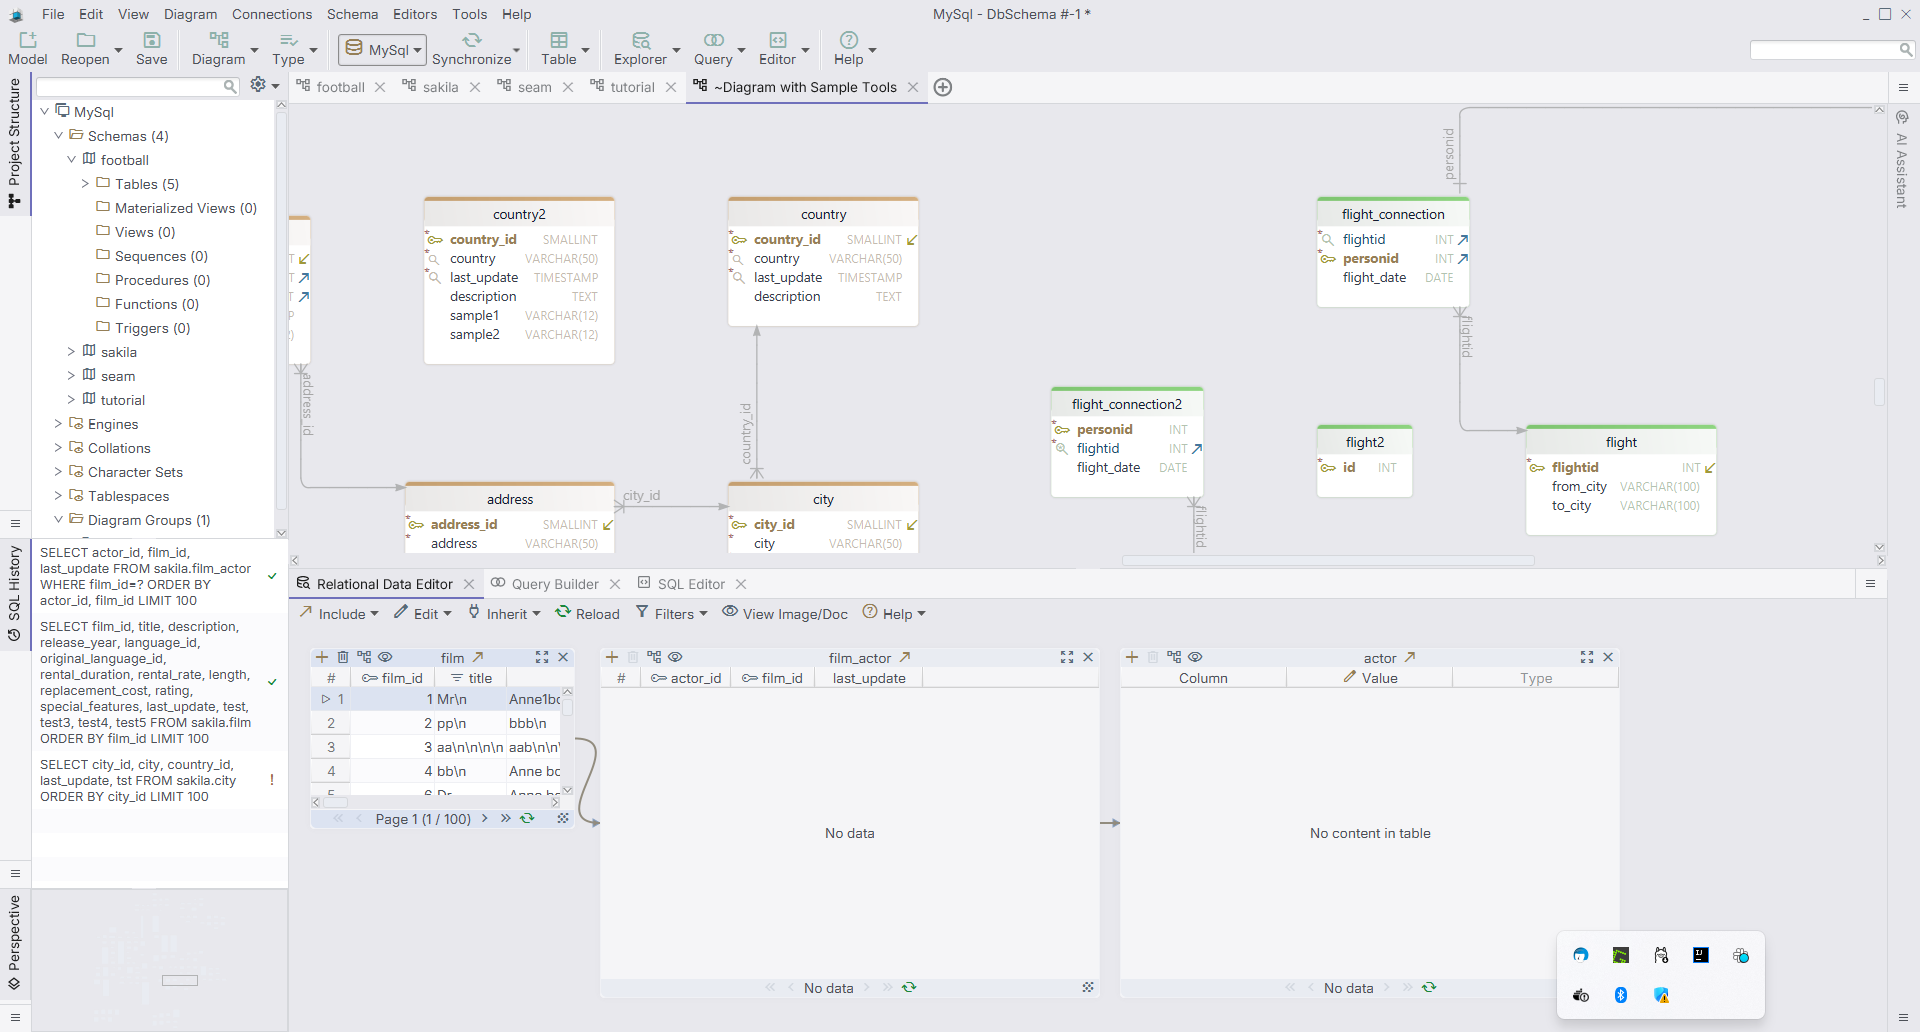The width and height of the screenshot is (1920, 1032).
Task: Switch to the Query Builder tab
Action: pos(554,584)
